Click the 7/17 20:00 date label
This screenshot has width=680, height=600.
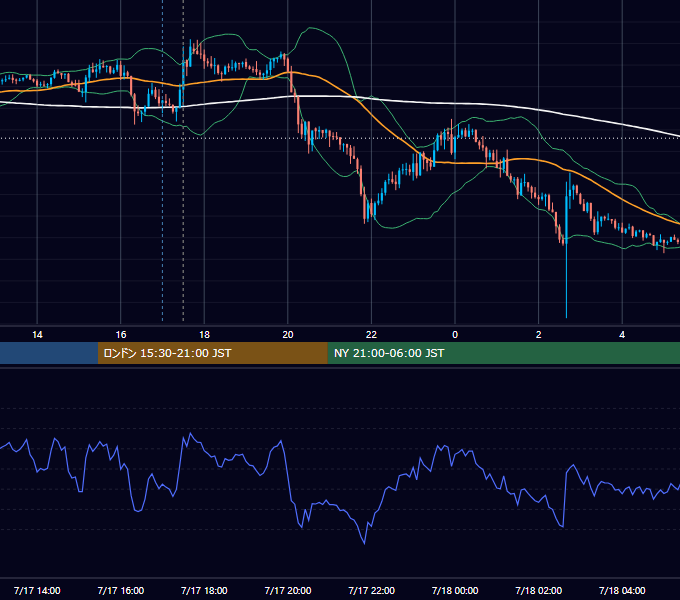288,590
